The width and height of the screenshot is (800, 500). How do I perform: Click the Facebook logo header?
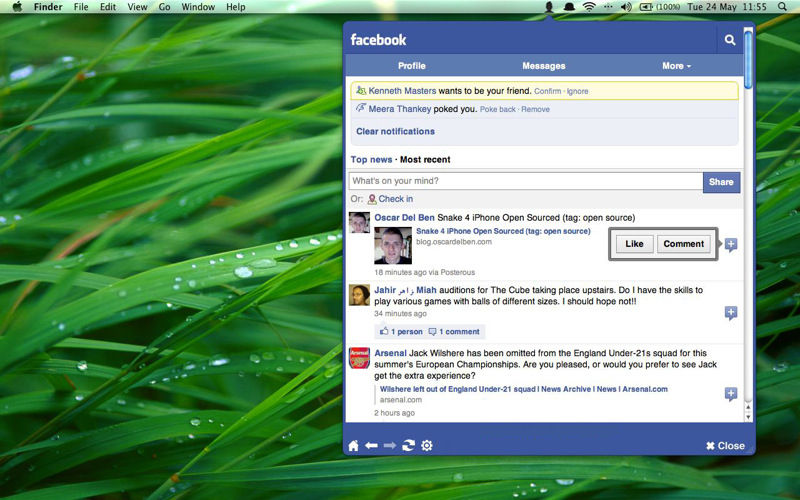378,40
